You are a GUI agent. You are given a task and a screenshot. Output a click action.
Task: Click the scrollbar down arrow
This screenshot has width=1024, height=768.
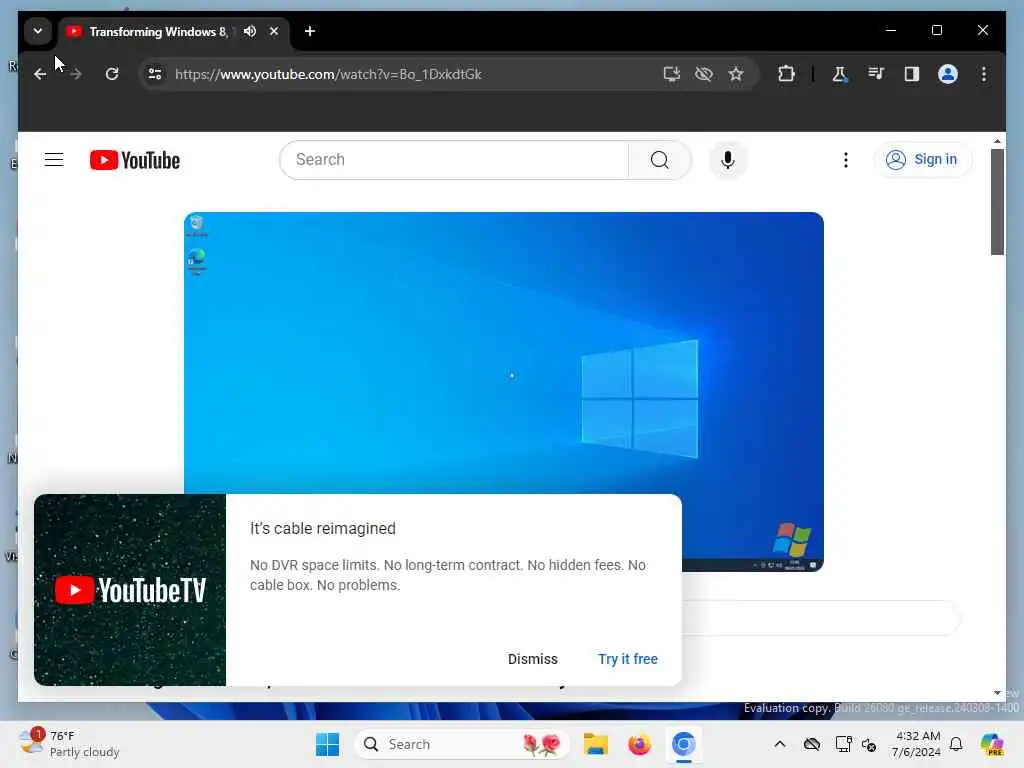click(x=997, y=693)
